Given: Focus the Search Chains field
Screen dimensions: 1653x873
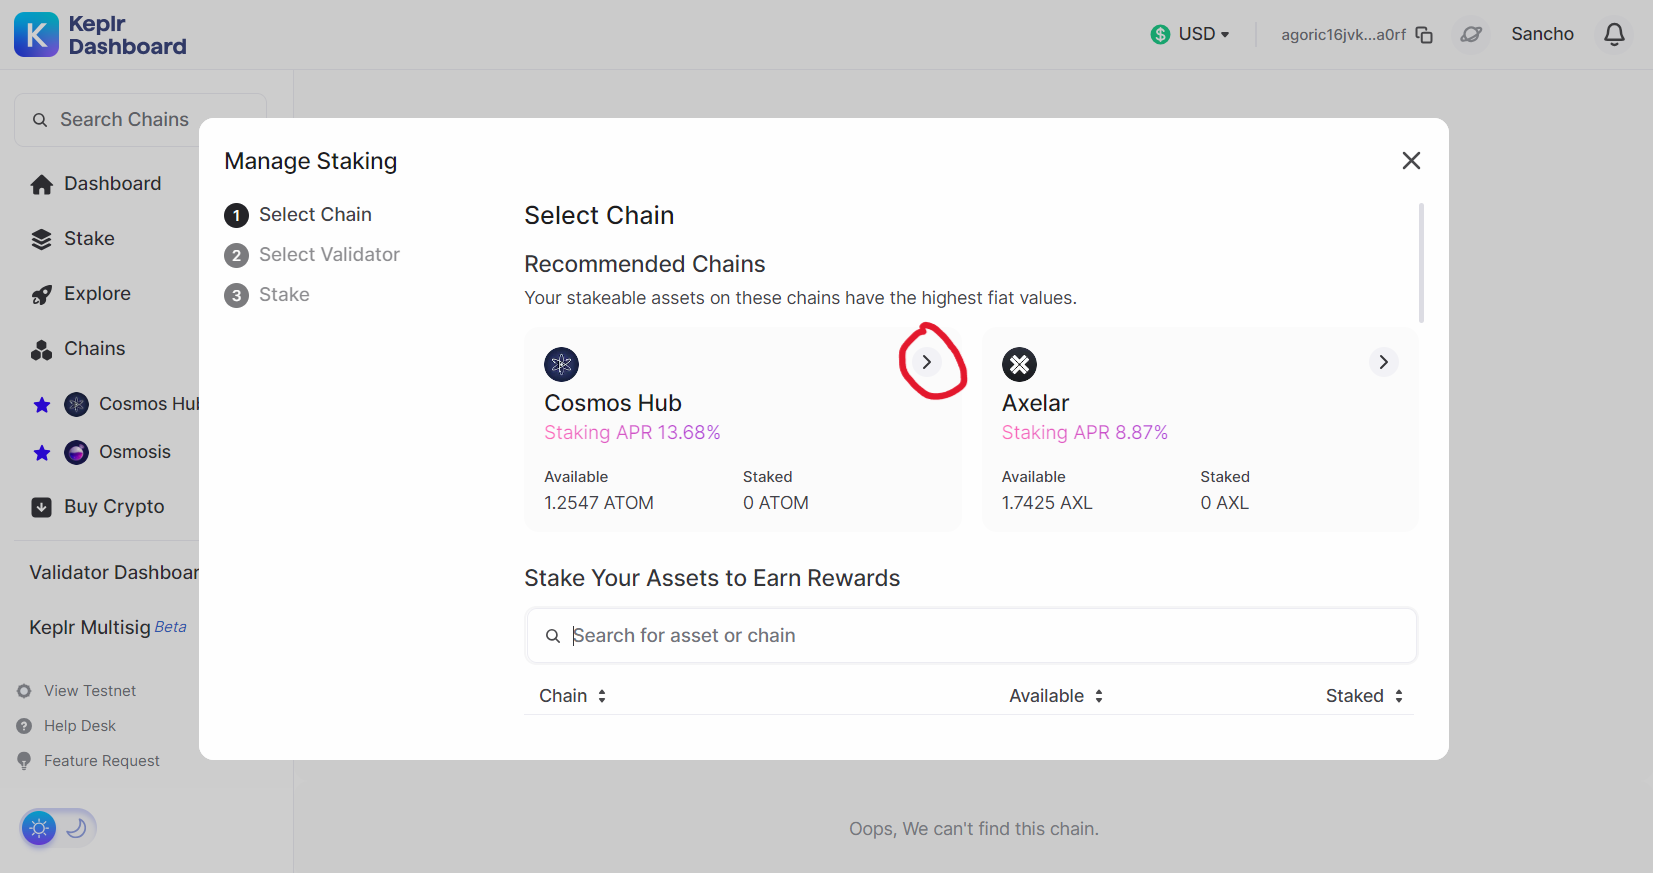Looking at the screenshot, I should pos(140,120).
